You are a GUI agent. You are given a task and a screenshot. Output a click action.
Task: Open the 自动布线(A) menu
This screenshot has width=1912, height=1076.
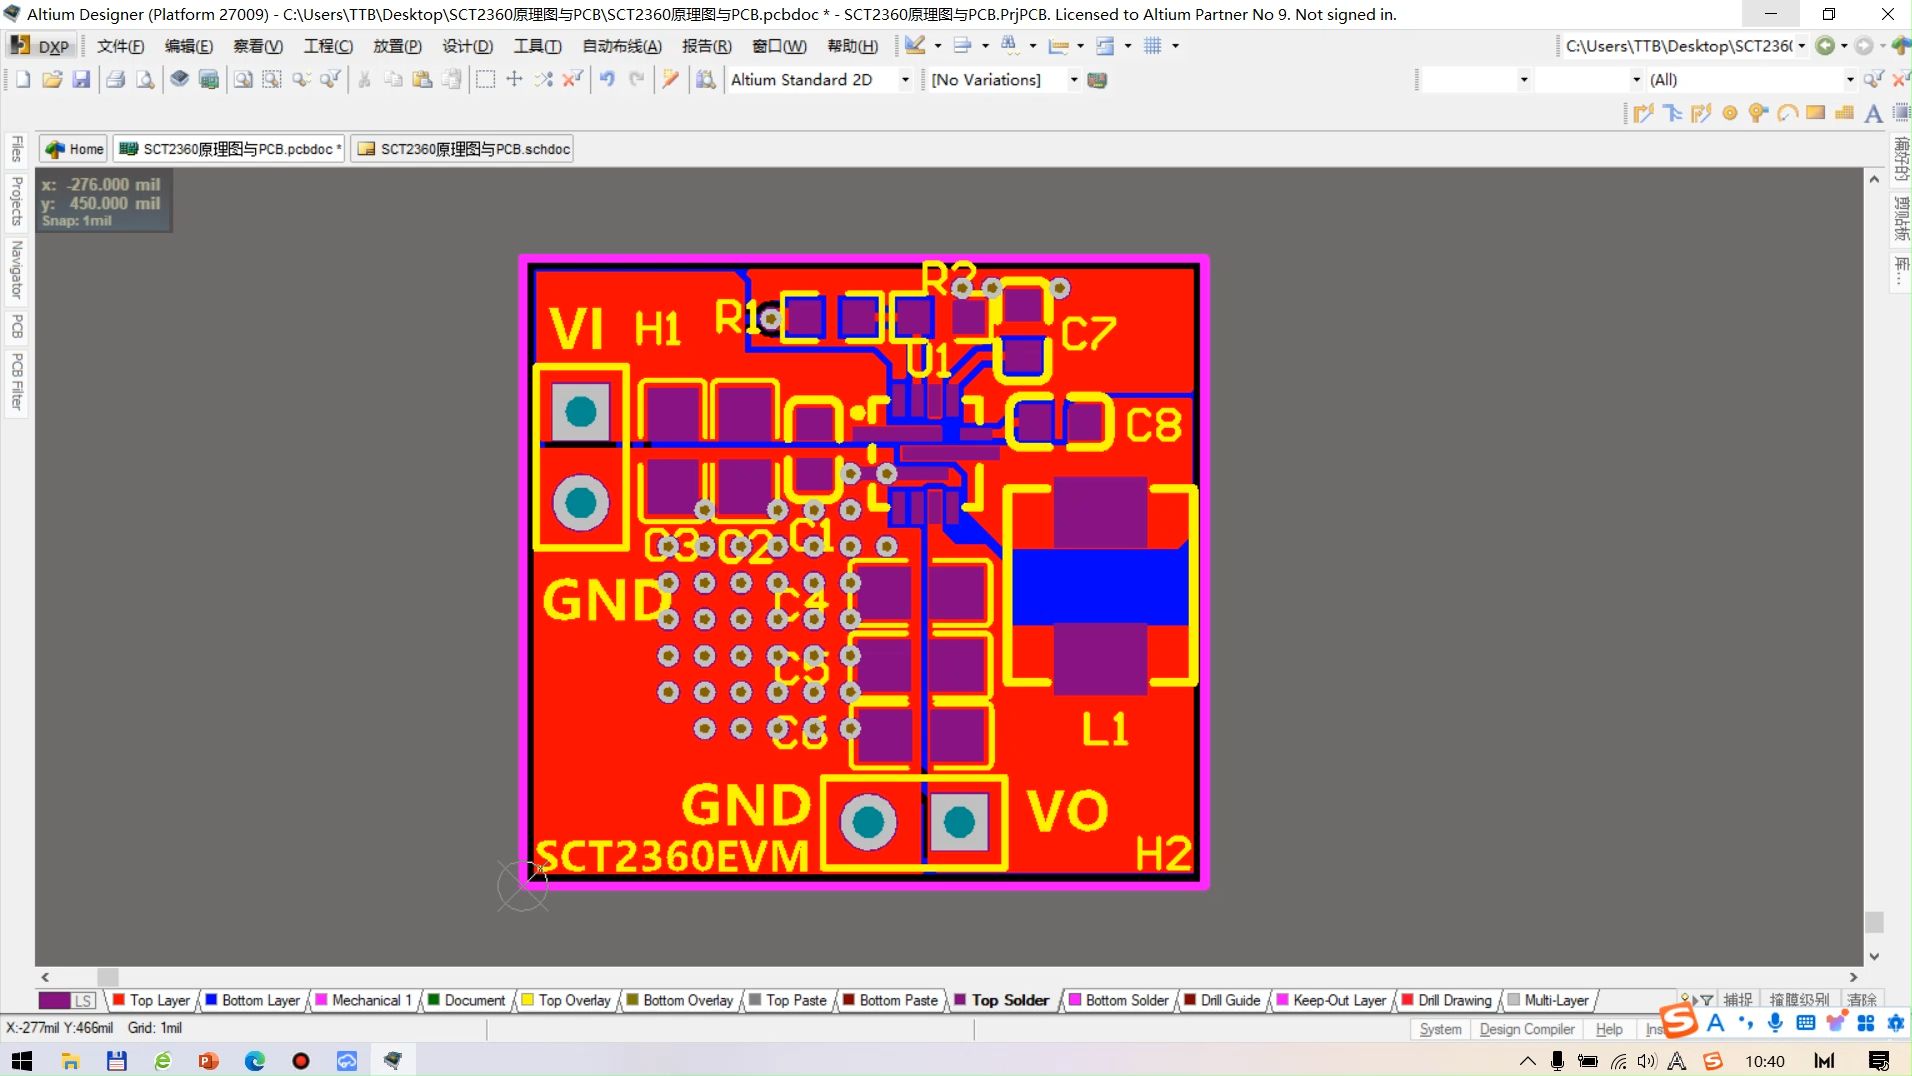[x=622, y=46]
